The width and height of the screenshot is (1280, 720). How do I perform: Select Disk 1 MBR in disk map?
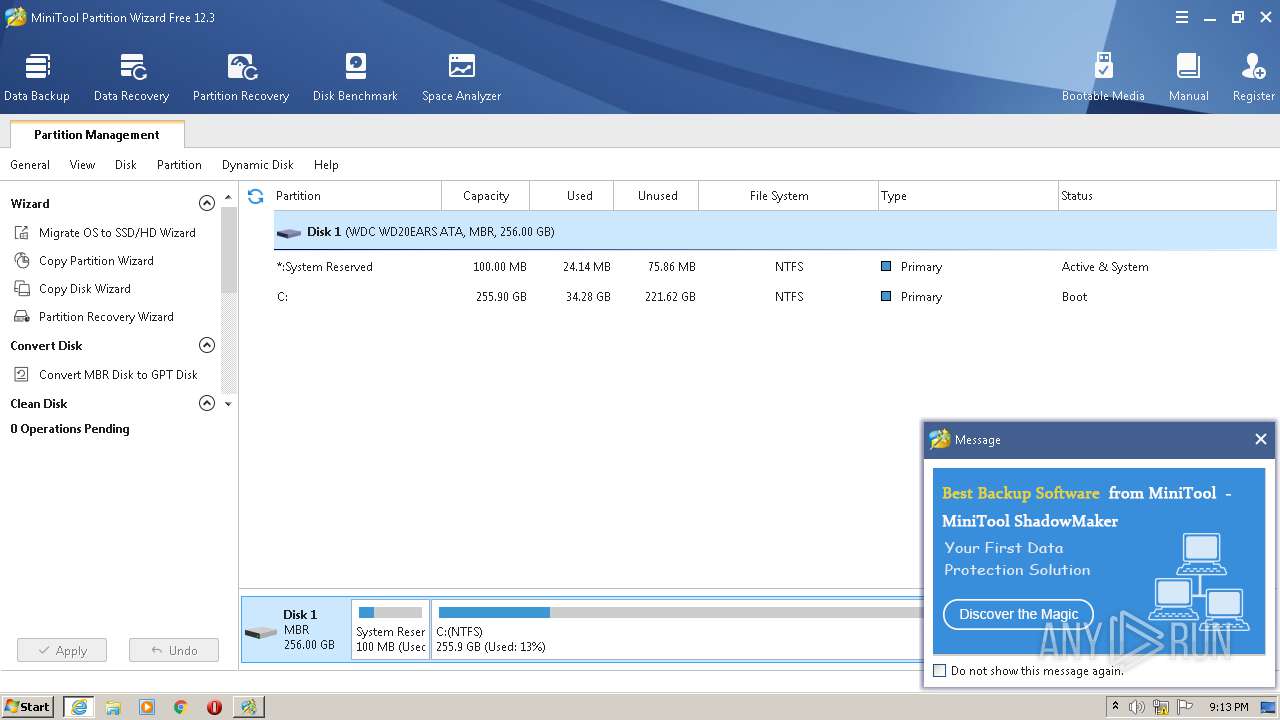pyautogui.click(x=296, y=629)
